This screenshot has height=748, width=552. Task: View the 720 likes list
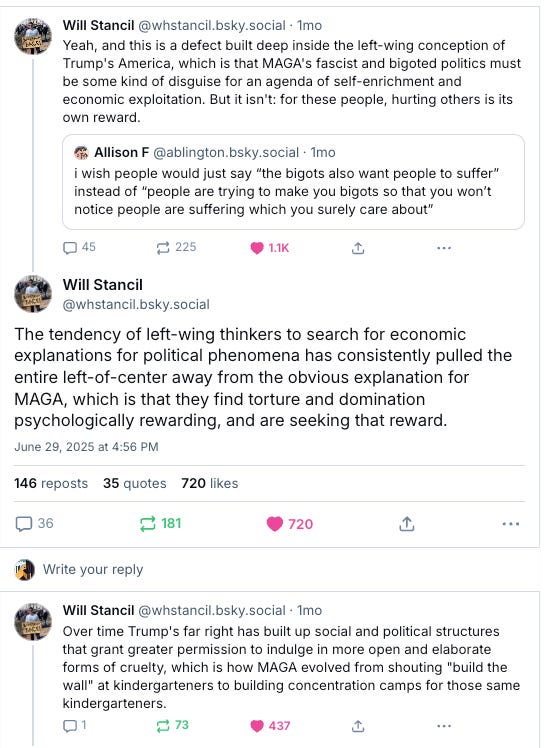click(x=209, y=483)
